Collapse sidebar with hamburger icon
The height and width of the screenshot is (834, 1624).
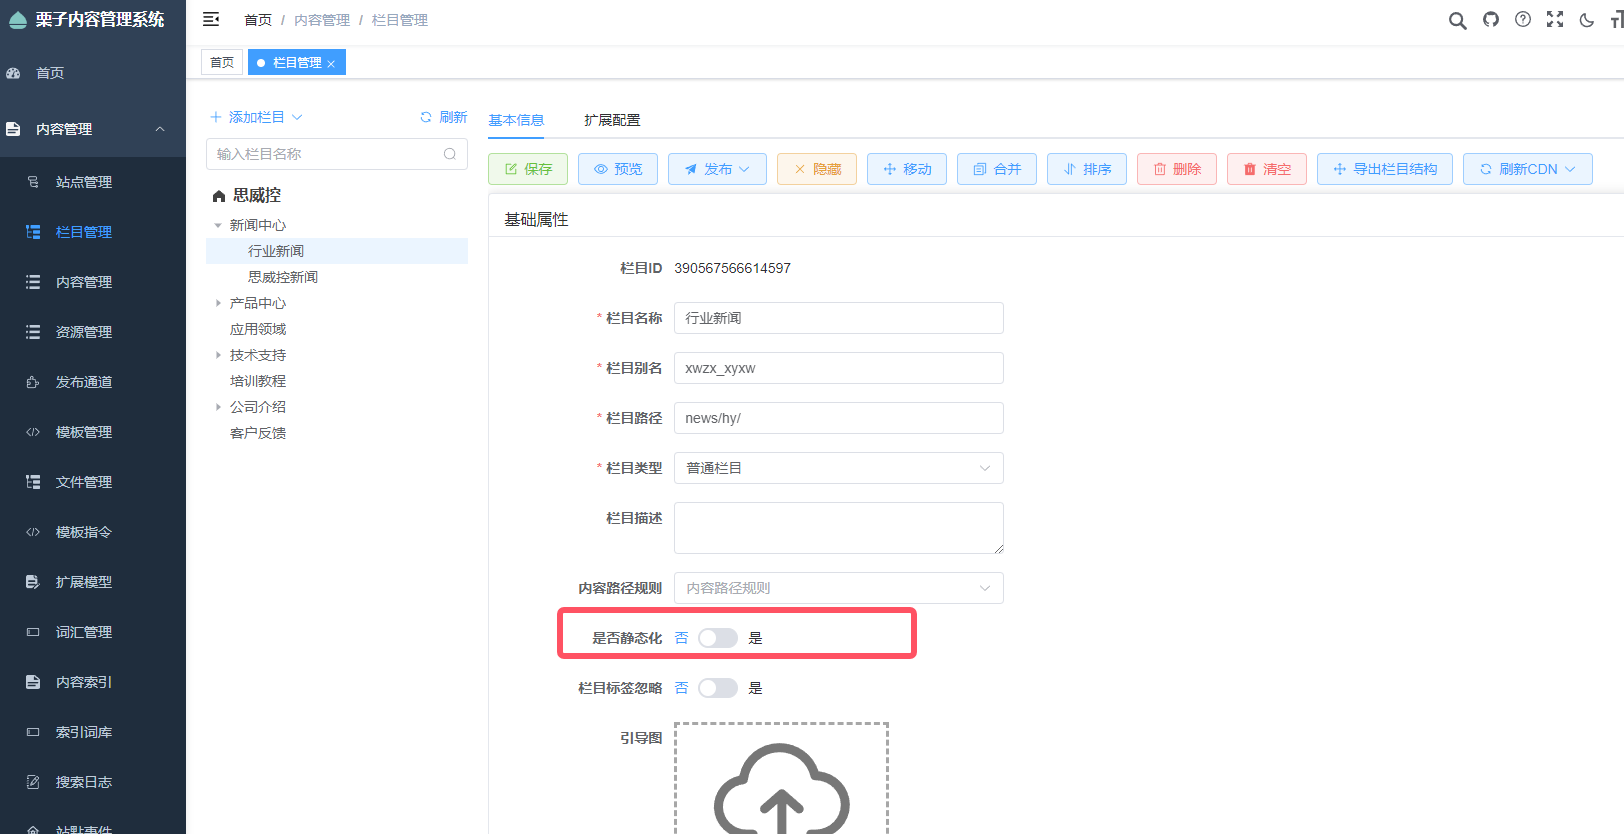pos(211,20)
